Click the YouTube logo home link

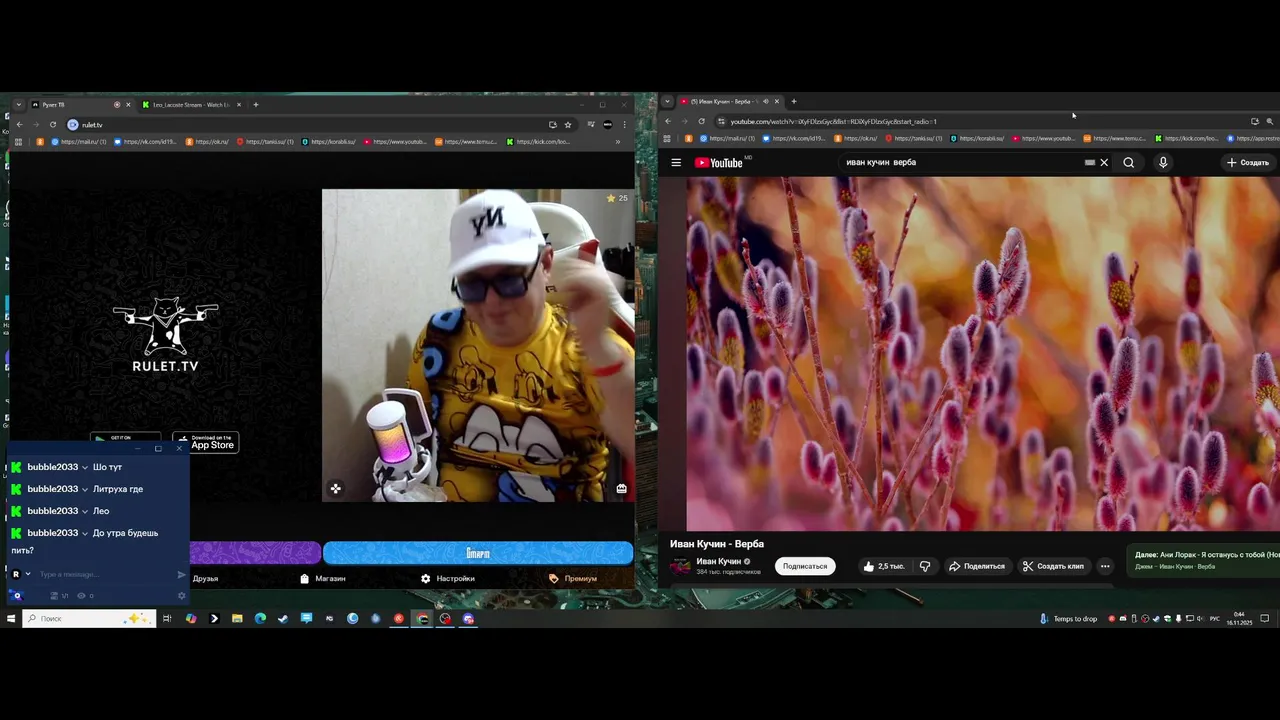pyautogui.click(x=718, y=162)
